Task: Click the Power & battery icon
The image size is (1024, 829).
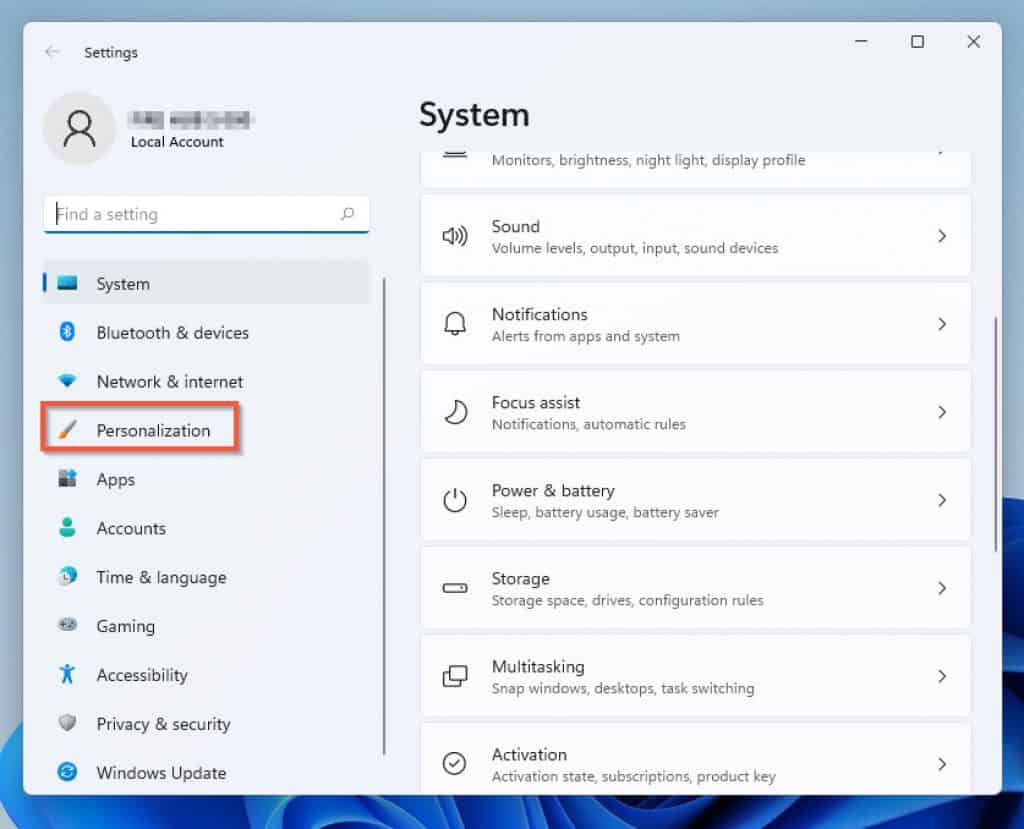Action: pyautogui.click(x=455, y=500)
